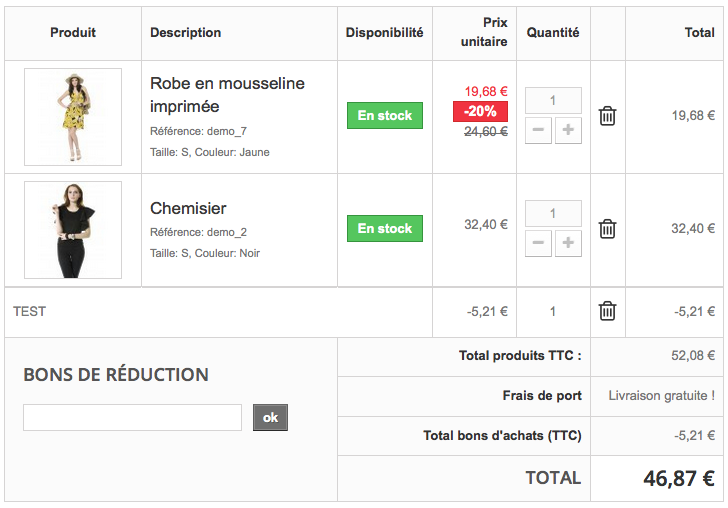Increase quantity of Robe en mousseline

(x=568, y=130)
